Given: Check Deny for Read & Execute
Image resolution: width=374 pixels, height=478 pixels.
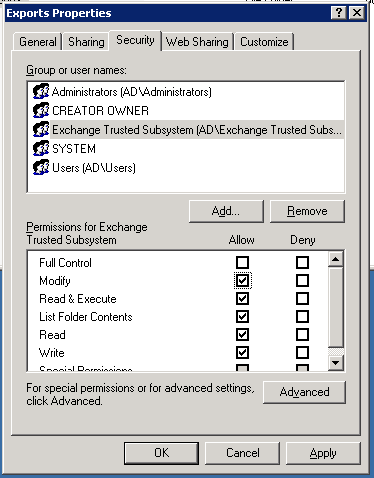Looking at the screenshot, I should click(x=302, y=299).
